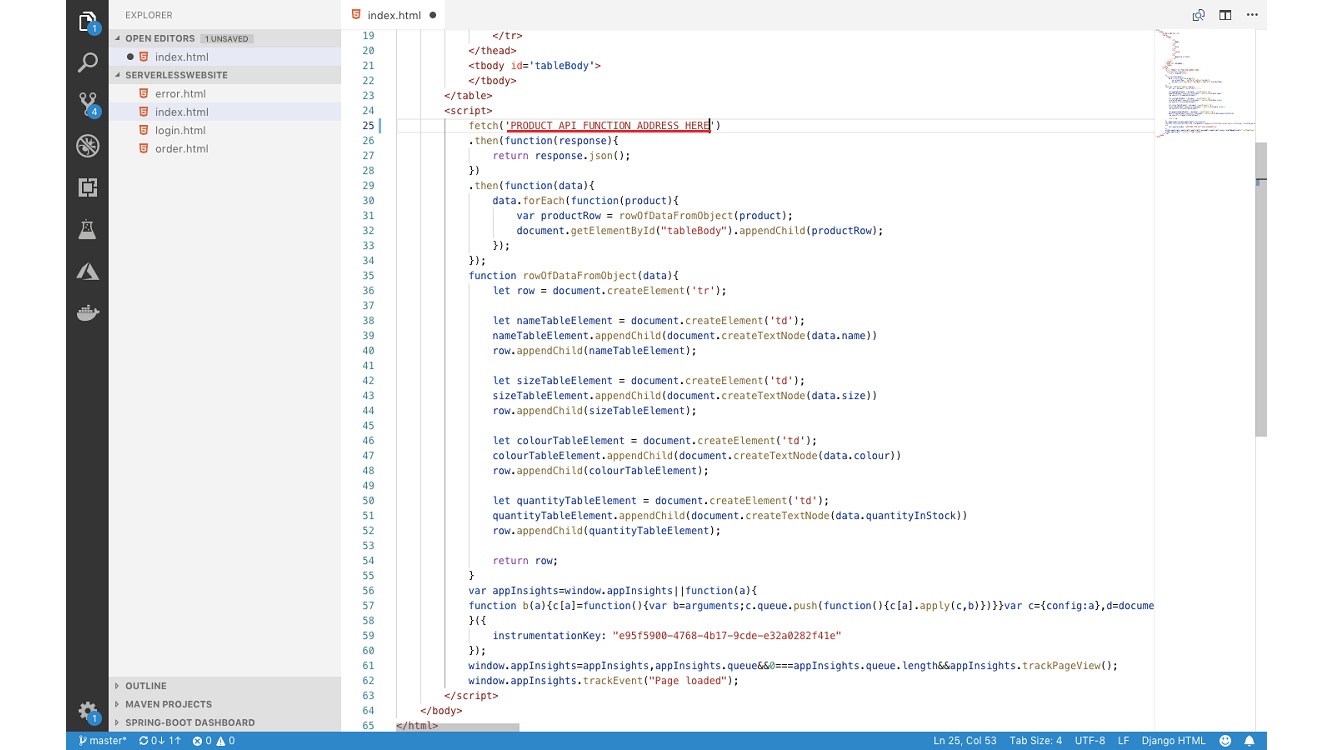Open the Docker view in activity bar
This screenshot has height=750, width=1333.
(87, 313)
